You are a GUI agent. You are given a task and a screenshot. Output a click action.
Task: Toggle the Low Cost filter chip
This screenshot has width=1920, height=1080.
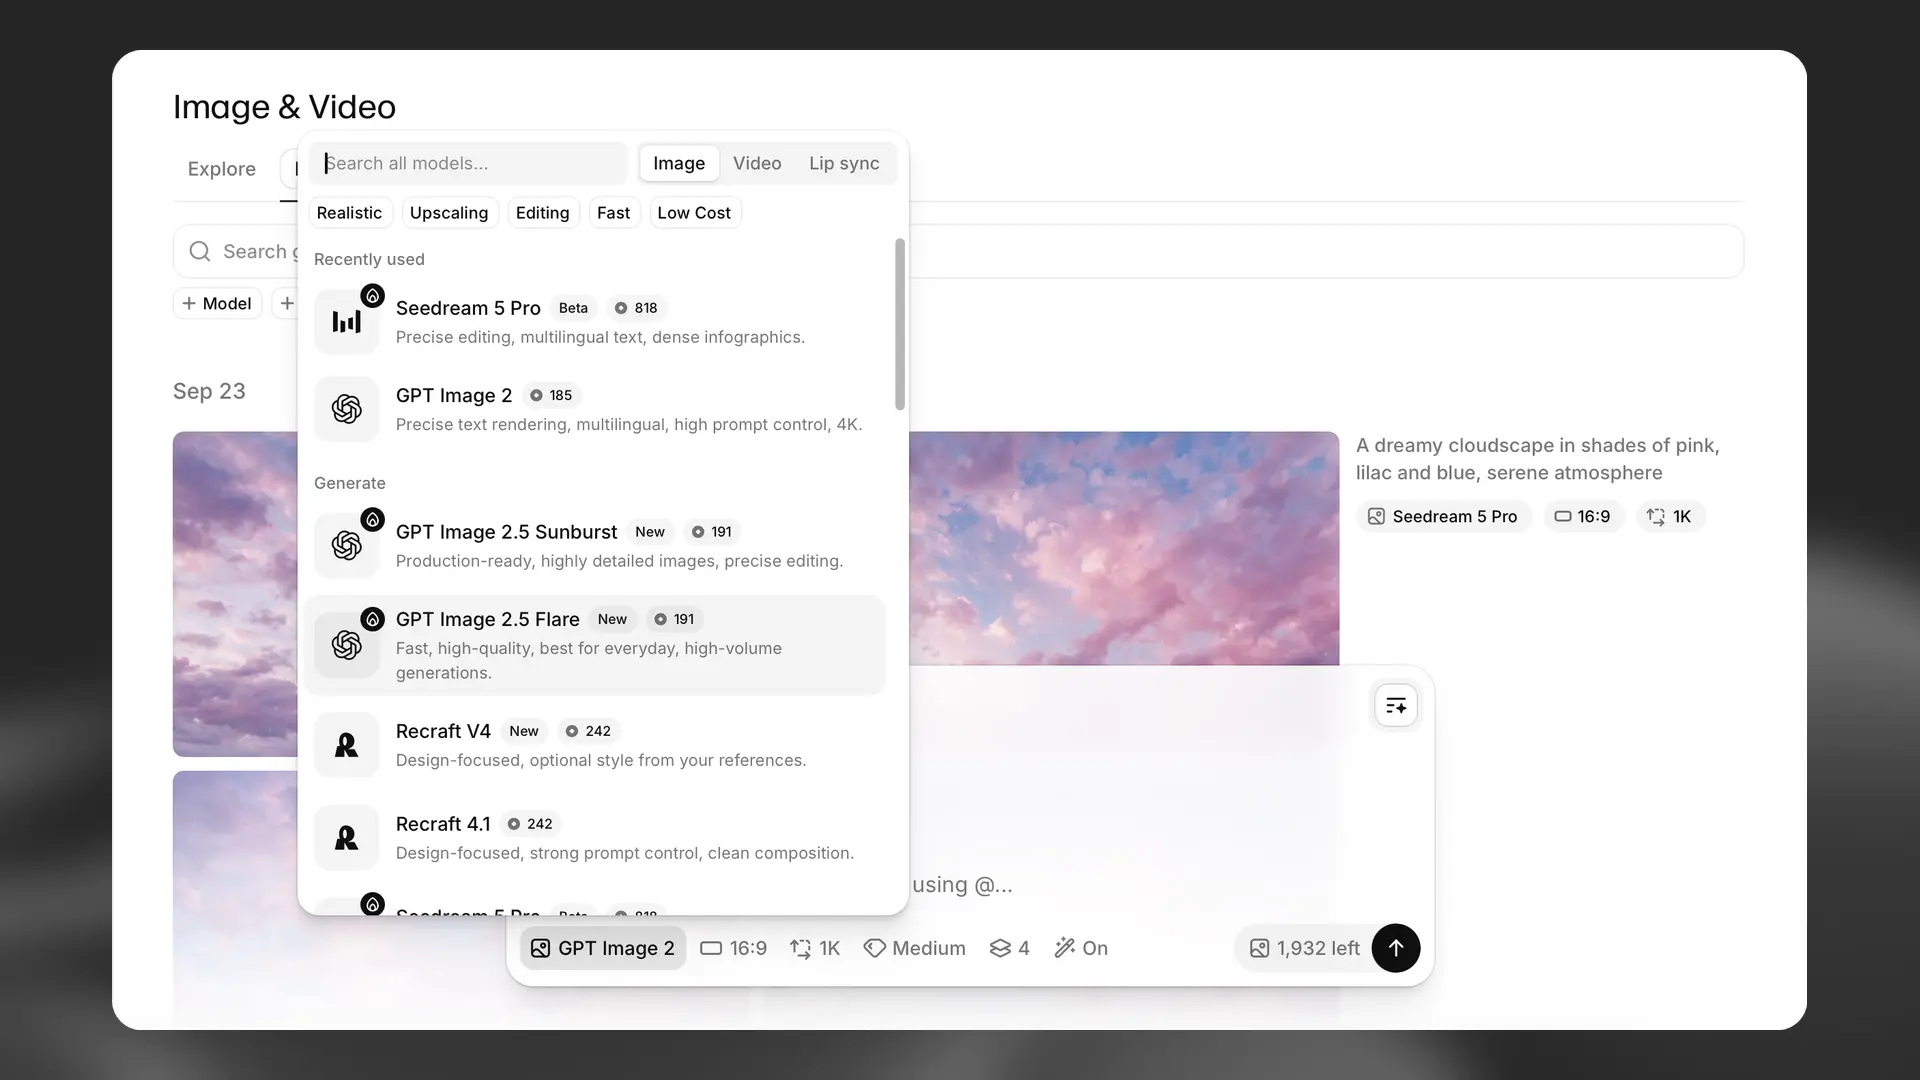click(694, 213)
